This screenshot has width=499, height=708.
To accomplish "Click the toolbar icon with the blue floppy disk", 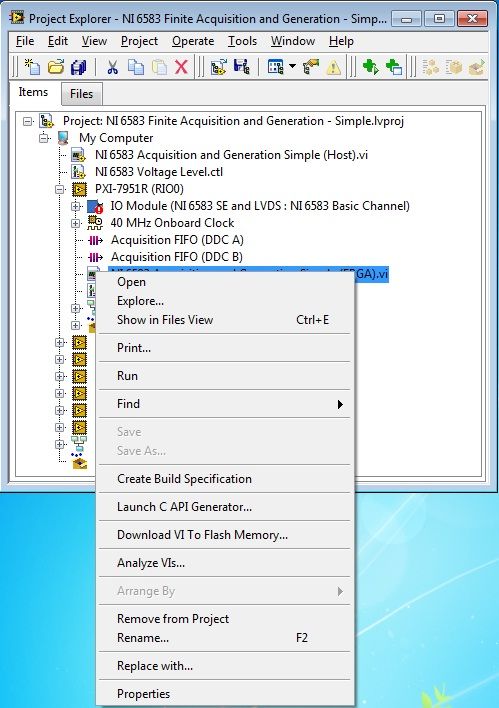I will [x=242, y=67].
